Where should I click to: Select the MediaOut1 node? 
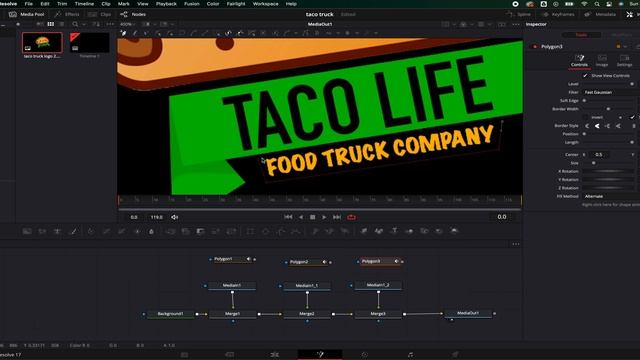pos(468,313)
